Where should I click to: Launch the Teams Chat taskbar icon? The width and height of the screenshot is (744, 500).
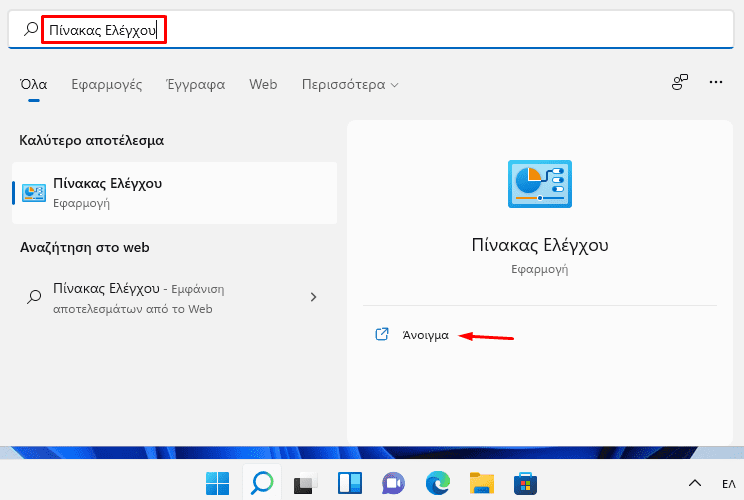tap(393, 483)
